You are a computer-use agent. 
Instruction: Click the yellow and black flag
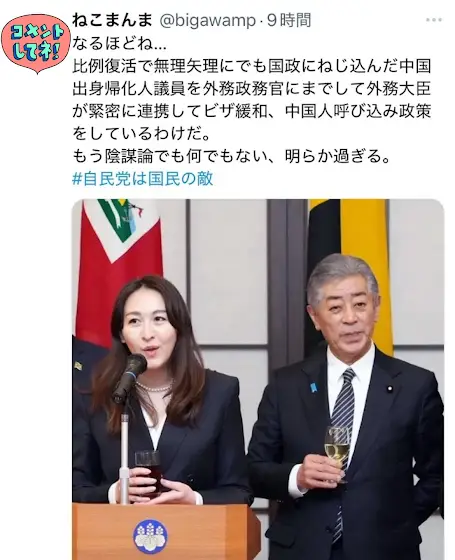point(352,250)
